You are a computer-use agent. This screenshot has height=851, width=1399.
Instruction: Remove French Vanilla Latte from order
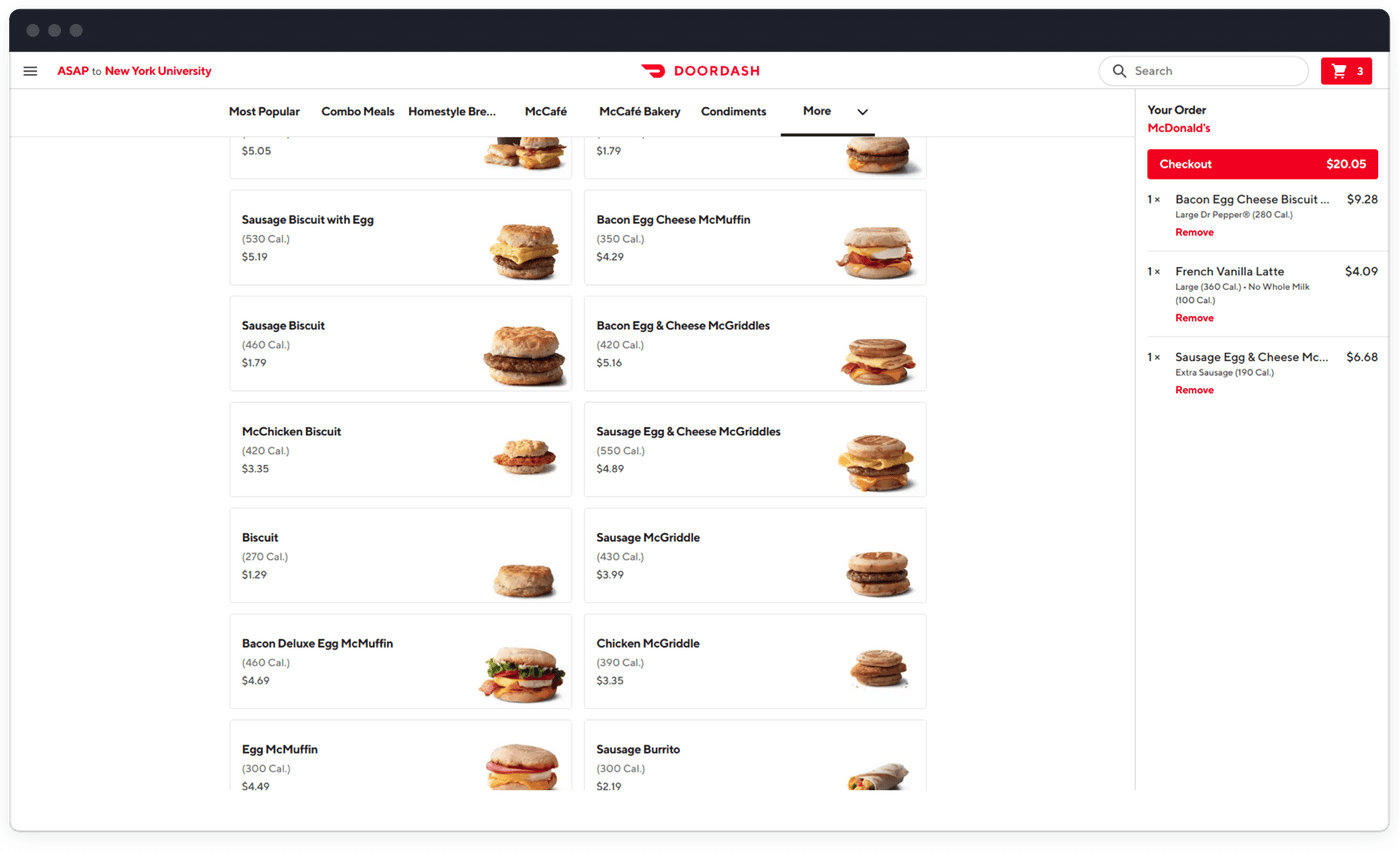pos(1194,318)
